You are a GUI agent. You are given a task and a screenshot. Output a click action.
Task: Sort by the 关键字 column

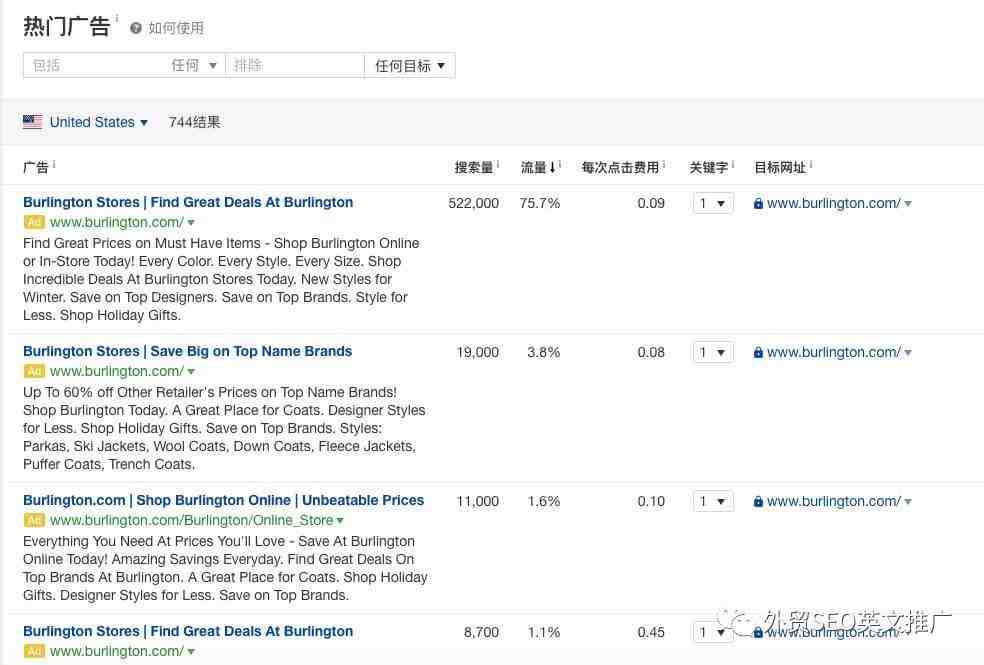pyautogui.click(x=709, y=168)
